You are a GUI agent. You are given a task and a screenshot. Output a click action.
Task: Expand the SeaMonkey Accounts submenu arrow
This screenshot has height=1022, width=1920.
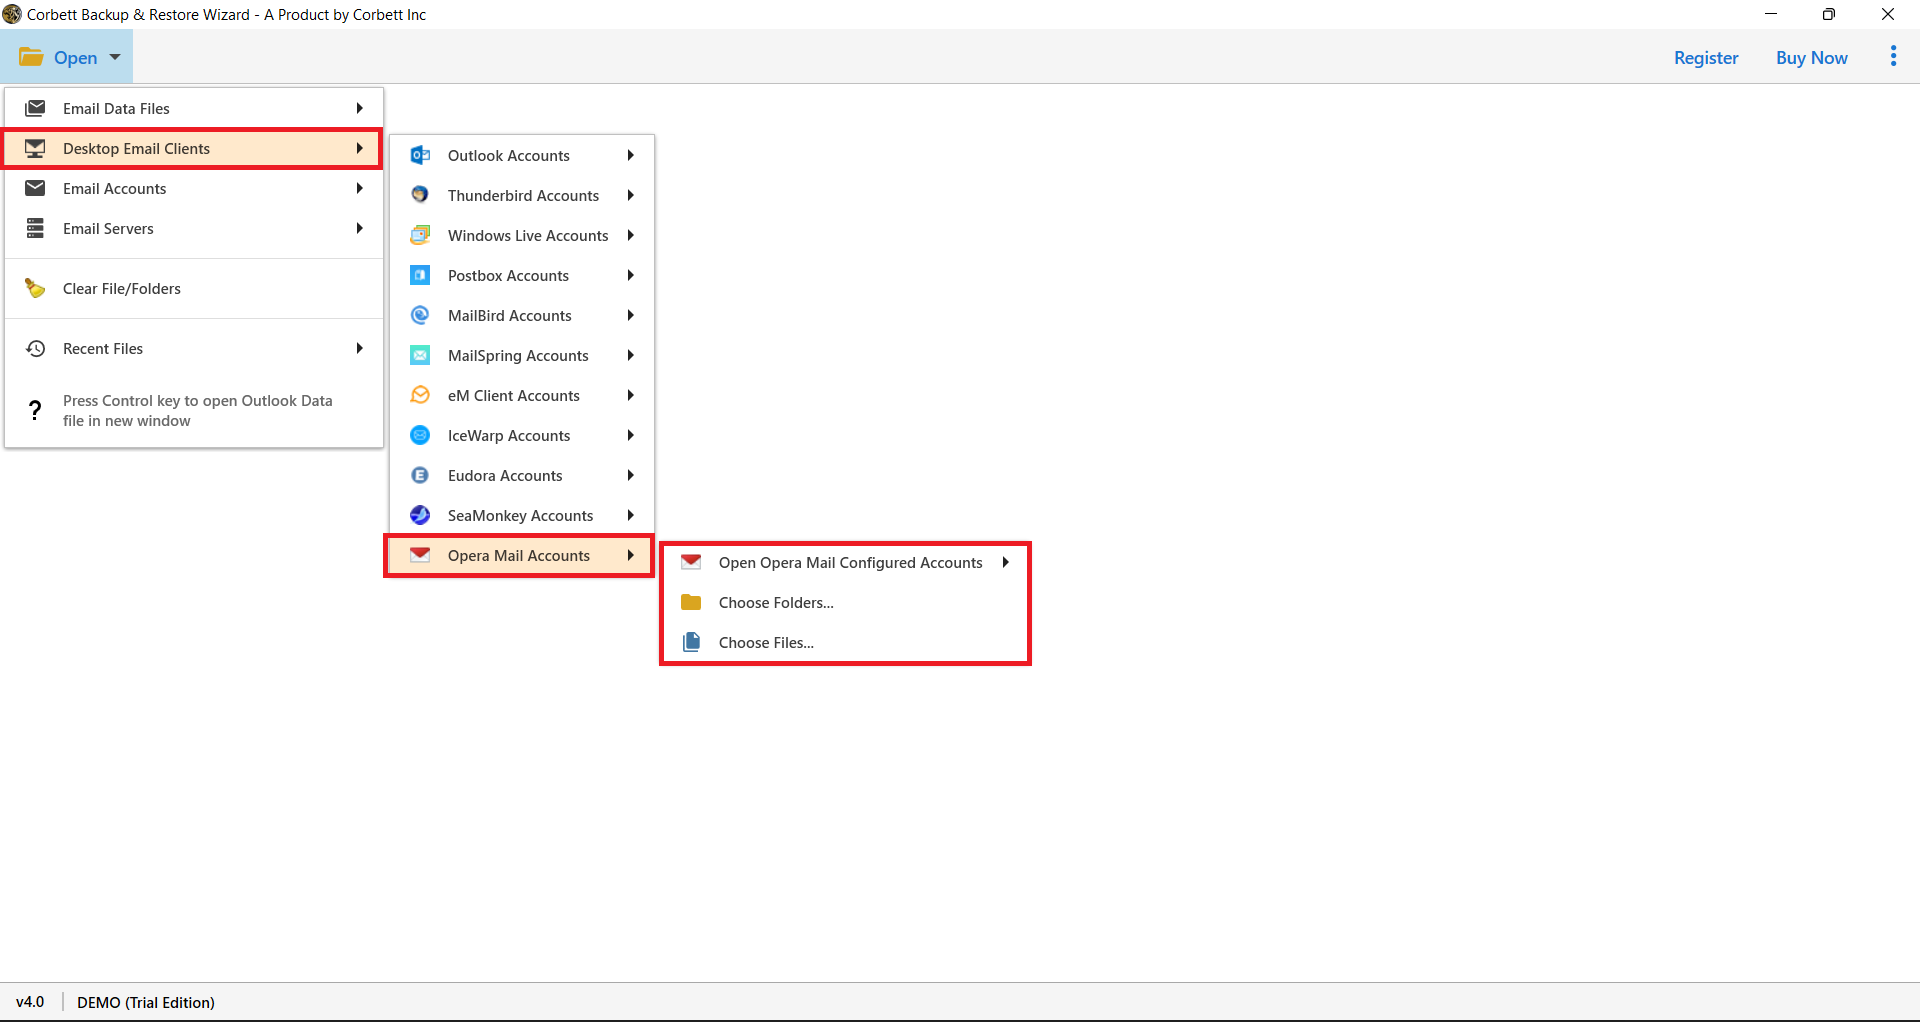coord(631,515)
